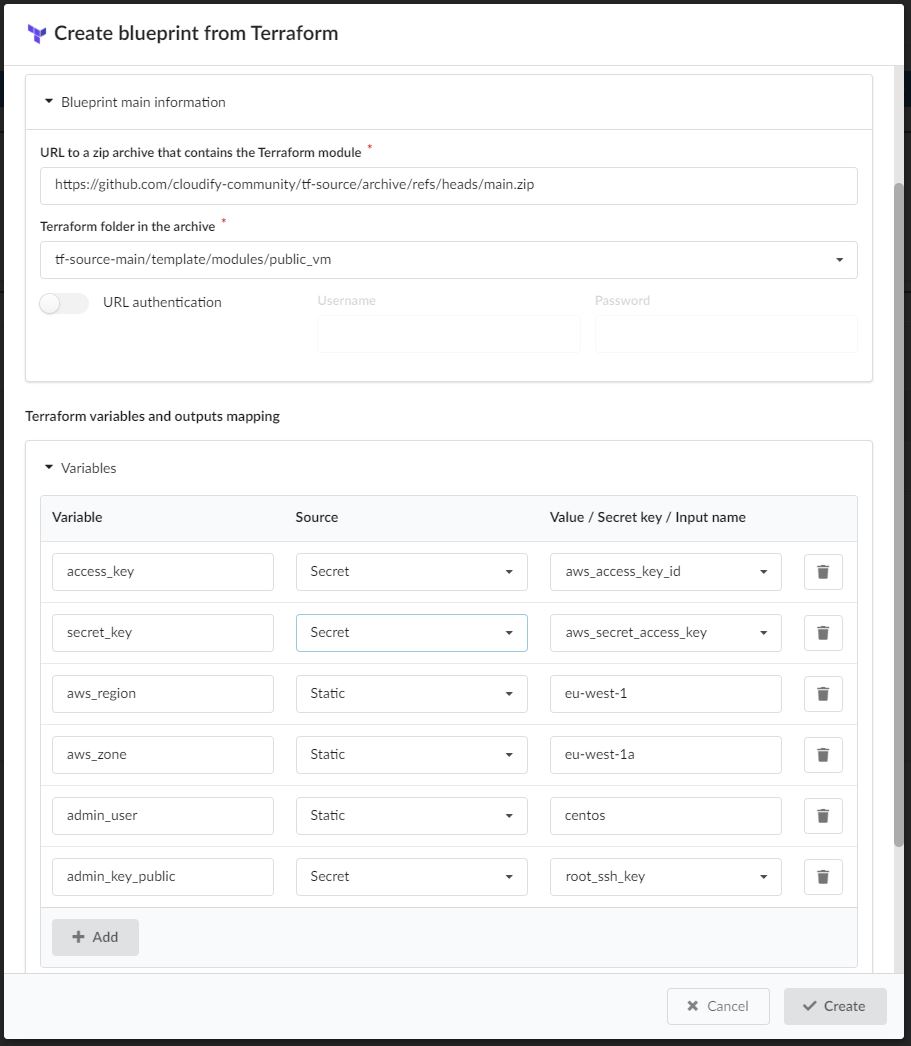
Task: Collapse the Blueprint main information section
Action: point(46,101)
